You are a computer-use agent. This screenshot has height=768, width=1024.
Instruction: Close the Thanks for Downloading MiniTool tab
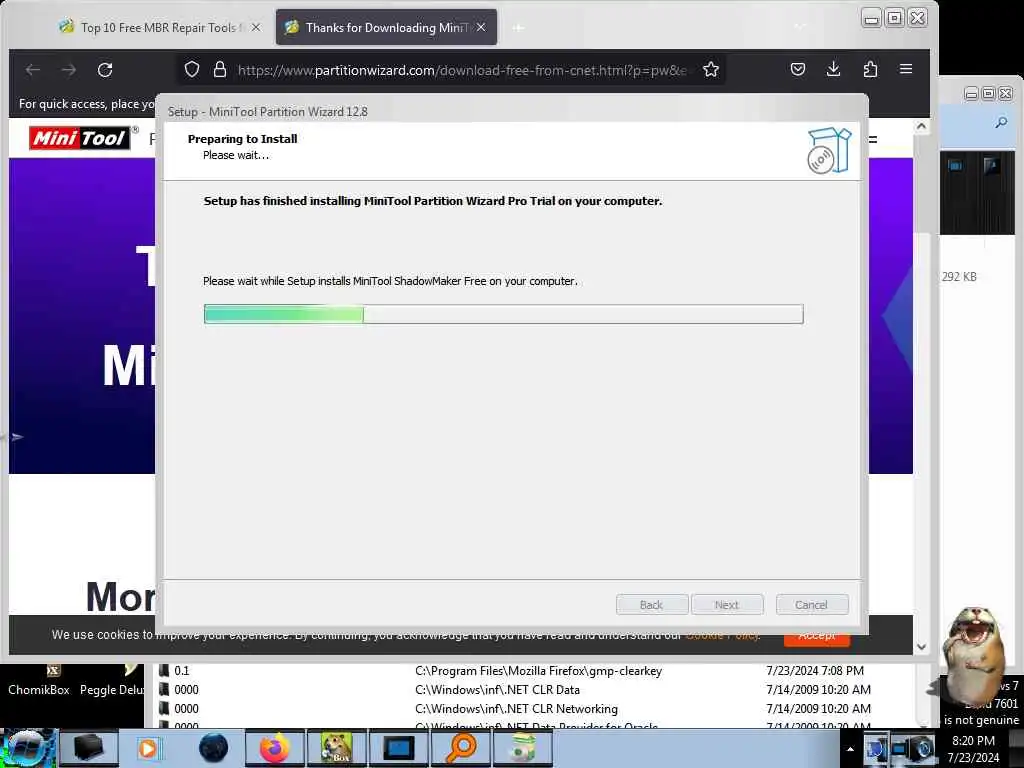[x=481, y=27]
